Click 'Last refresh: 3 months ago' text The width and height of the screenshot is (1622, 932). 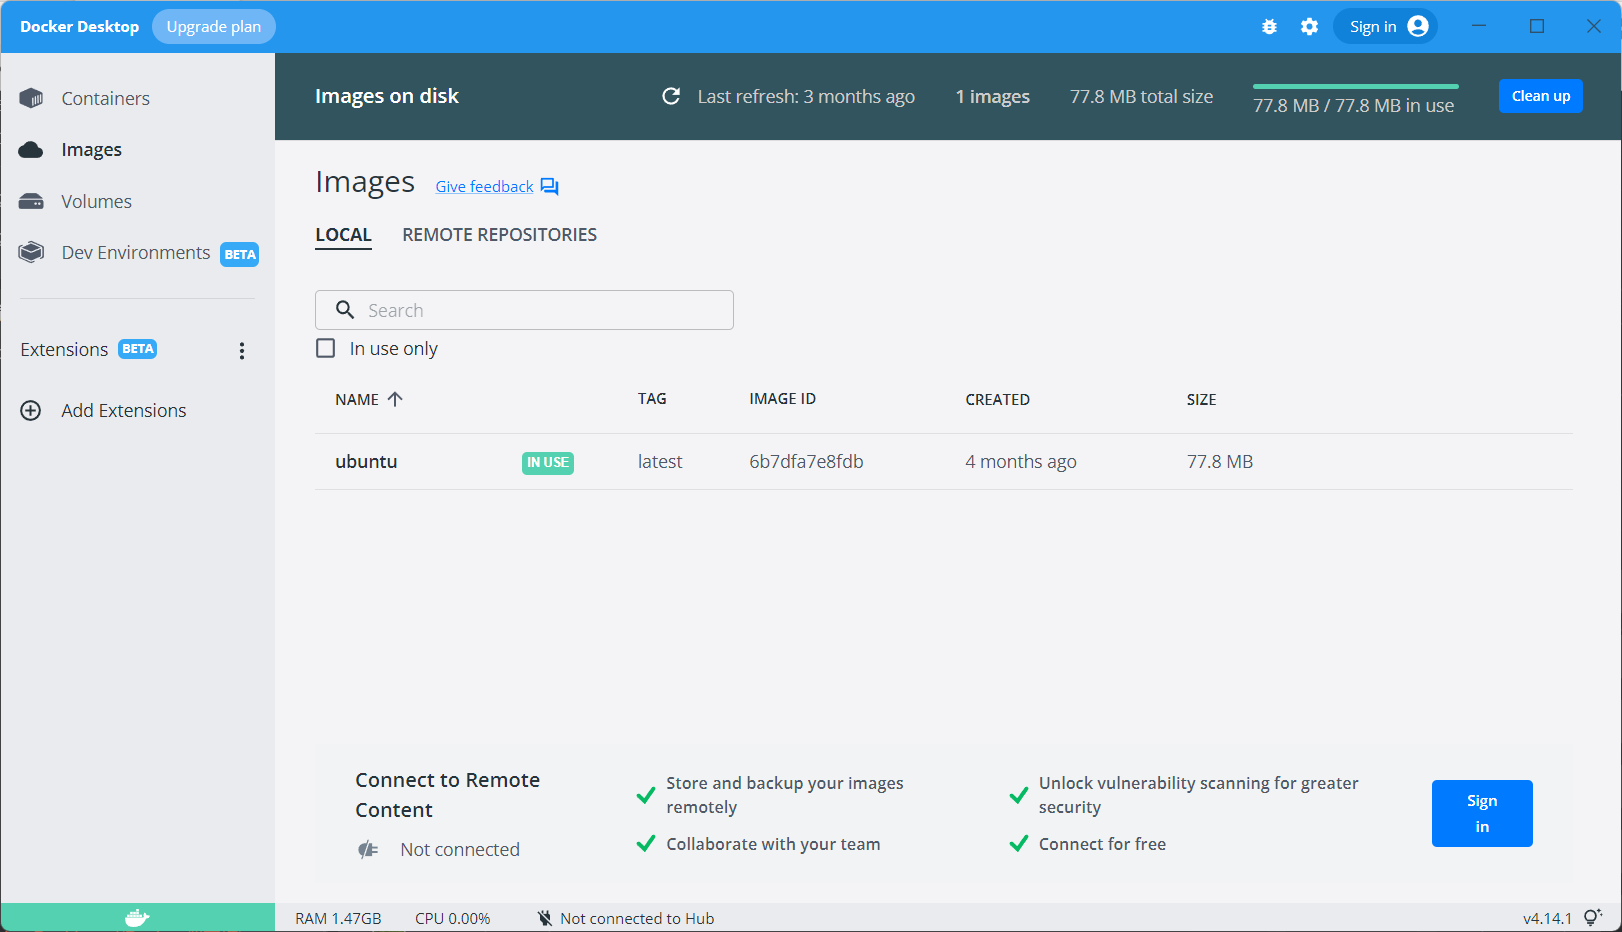pos(806,96)
